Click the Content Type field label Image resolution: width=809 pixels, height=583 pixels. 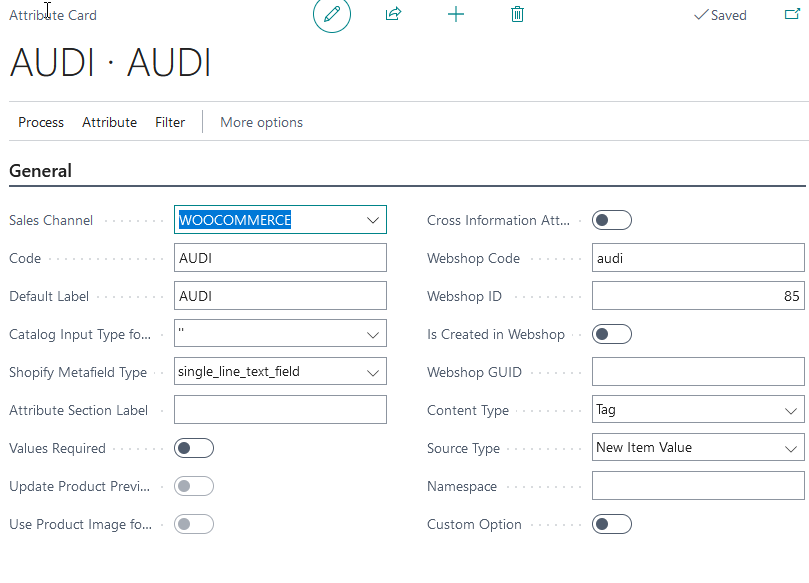click(468, 411)
